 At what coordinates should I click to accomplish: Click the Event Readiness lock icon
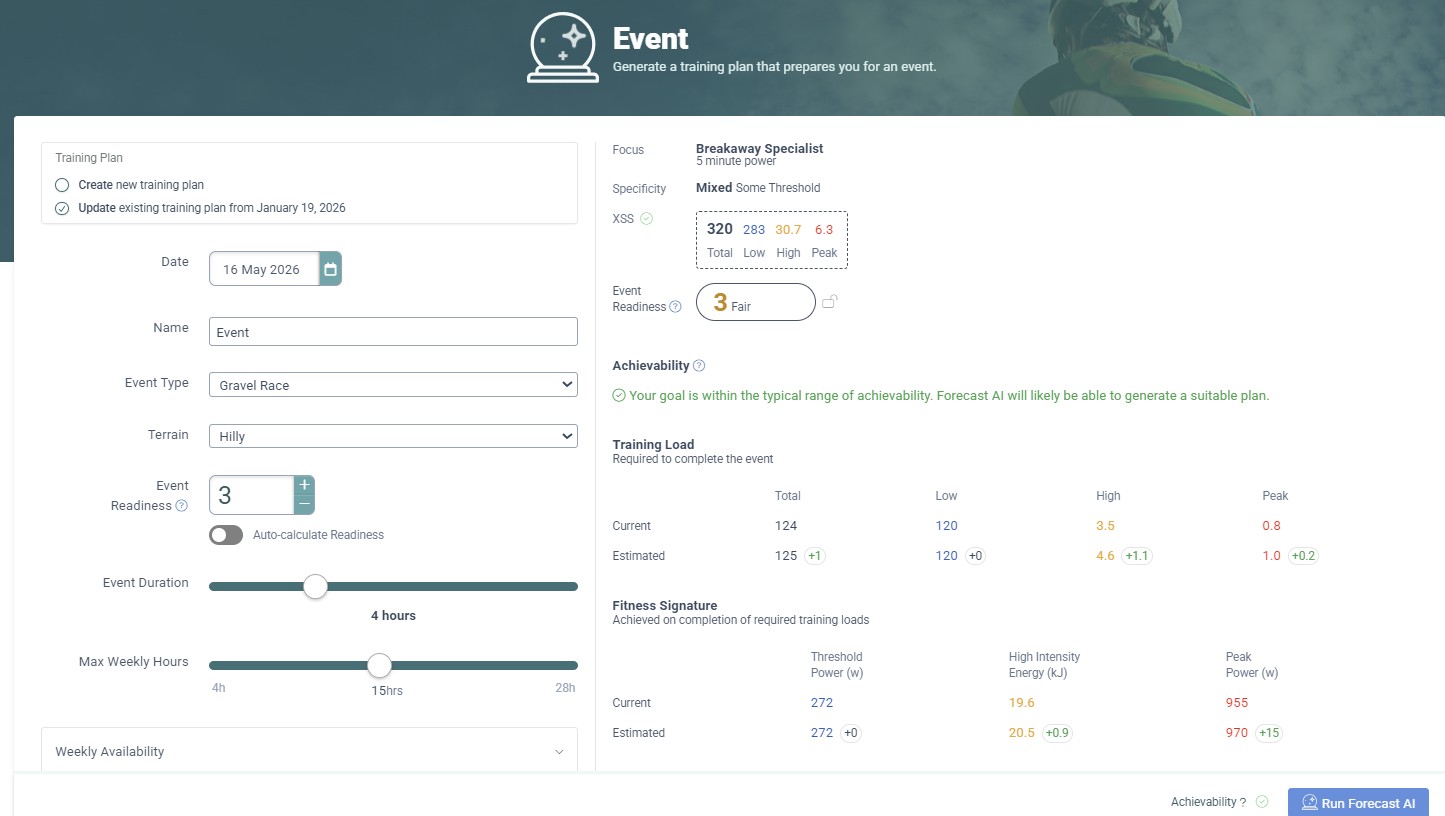tap(829, 302)
